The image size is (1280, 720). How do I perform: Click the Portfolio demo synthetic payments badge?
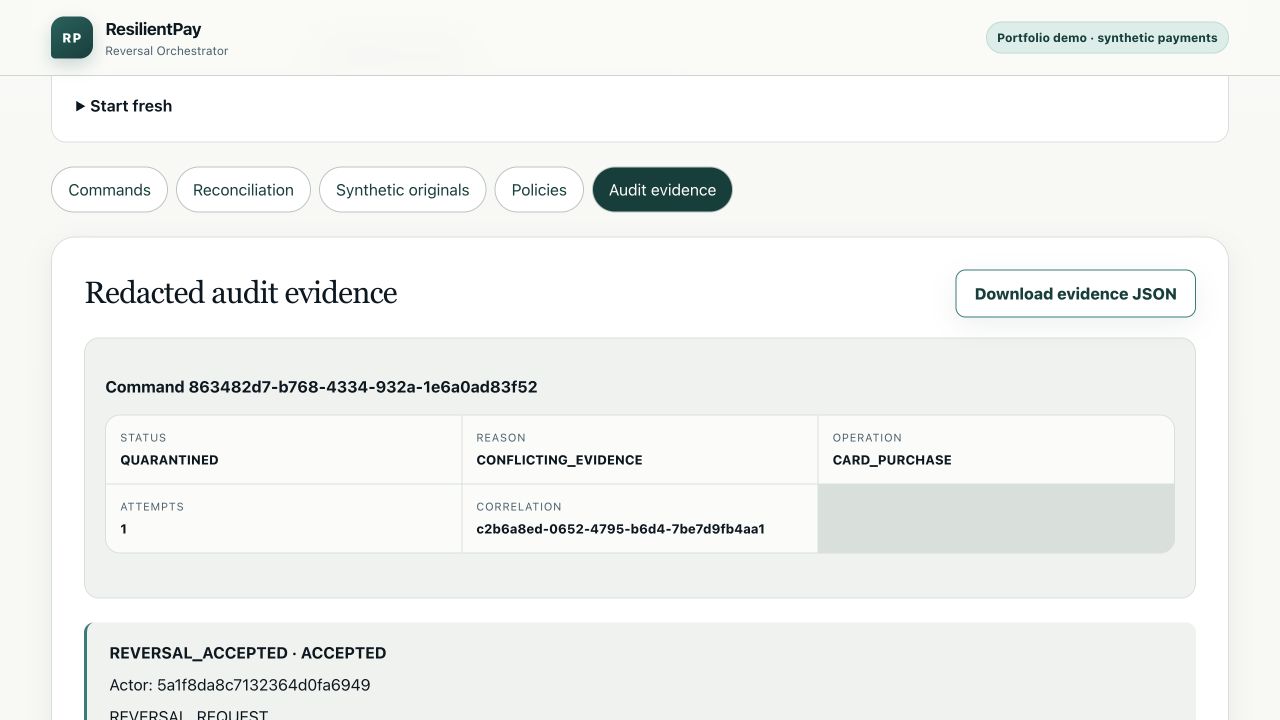[x=1107, y=38]
